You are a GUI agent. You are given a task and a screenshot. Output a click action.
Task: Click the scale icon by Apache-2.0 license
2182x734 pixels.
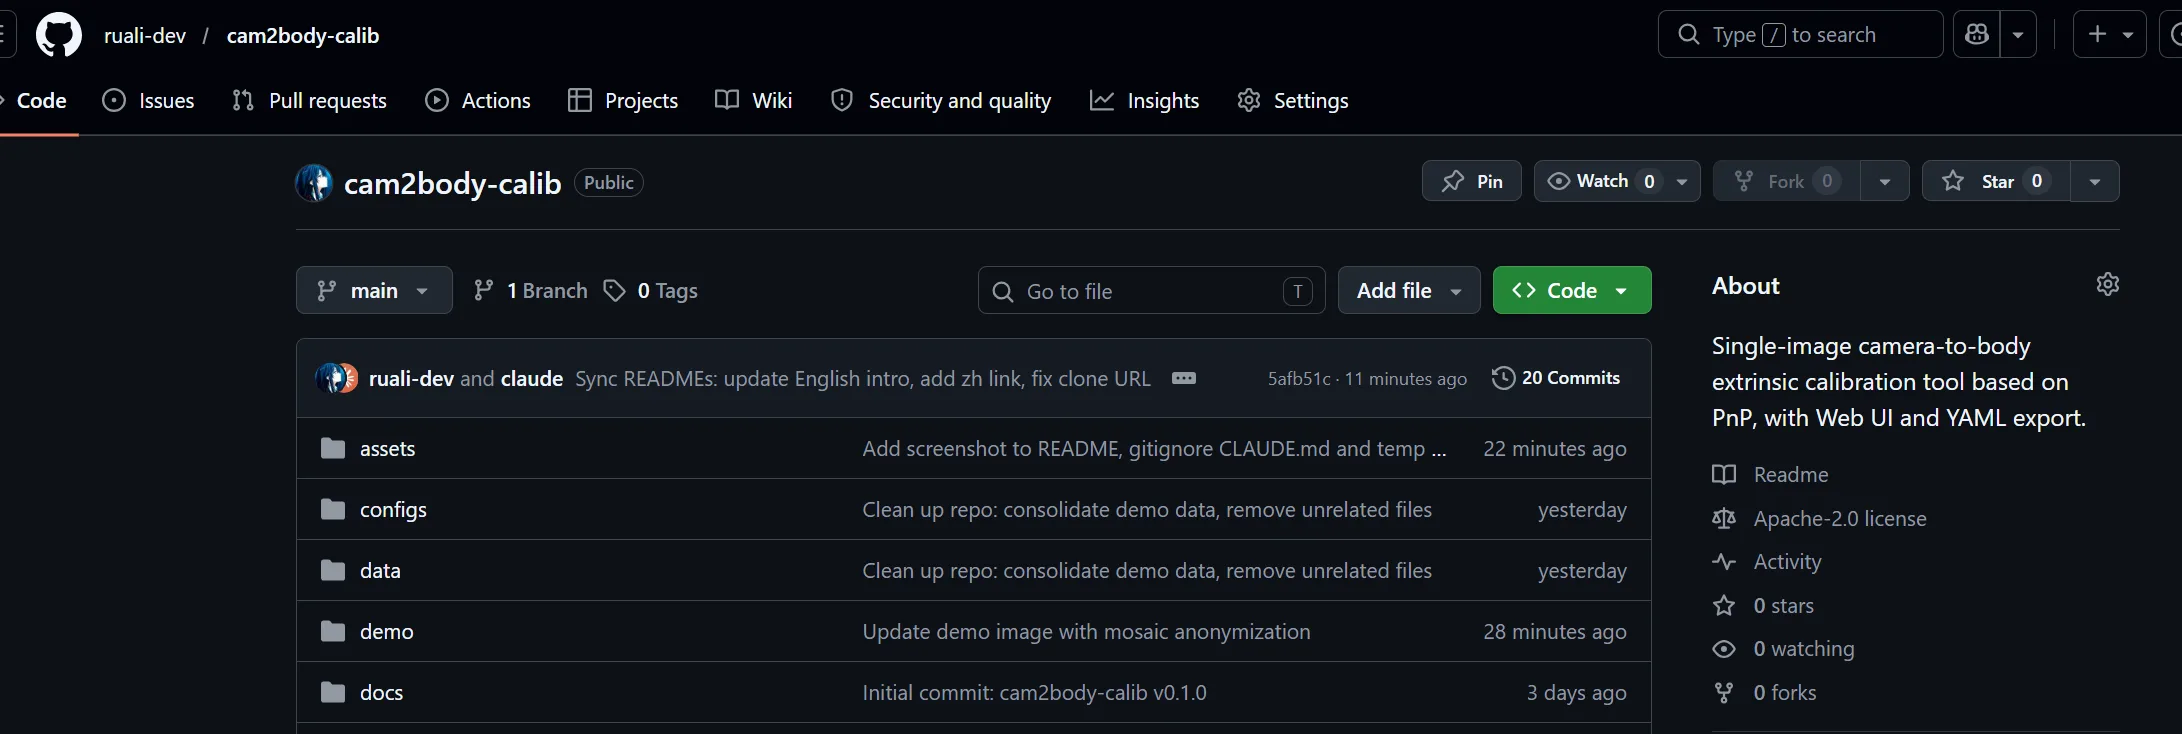(1724, 518)
